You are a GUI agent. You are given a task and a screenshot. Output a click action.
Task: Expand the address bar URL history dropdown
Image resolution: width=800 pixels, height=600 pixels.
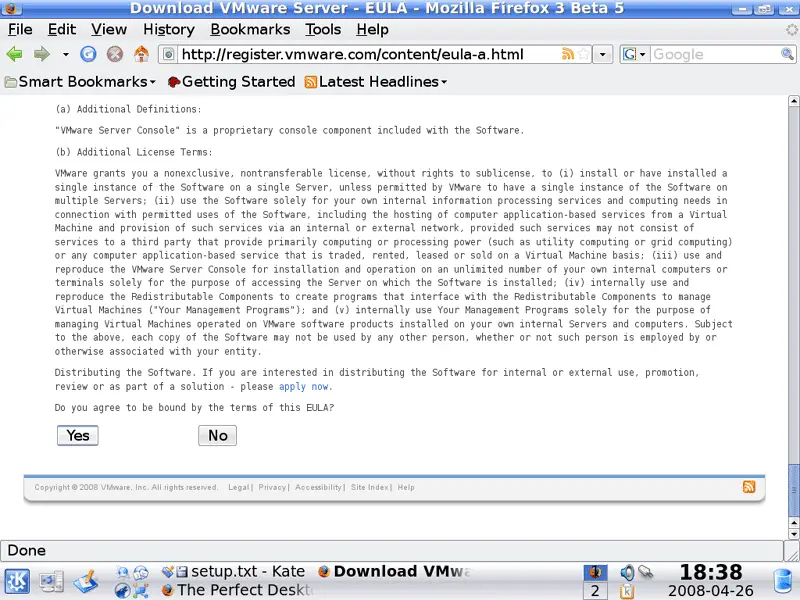click(603, 54)
